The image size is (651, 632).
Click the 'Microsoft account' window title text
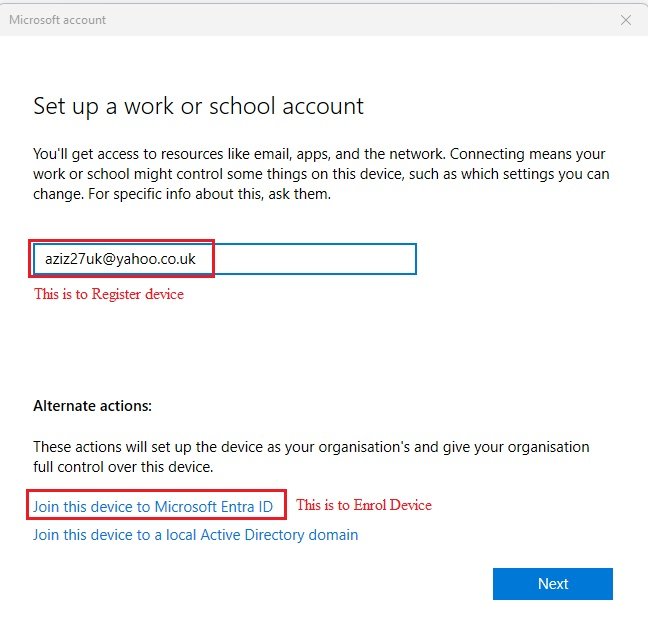pos(57,20)
